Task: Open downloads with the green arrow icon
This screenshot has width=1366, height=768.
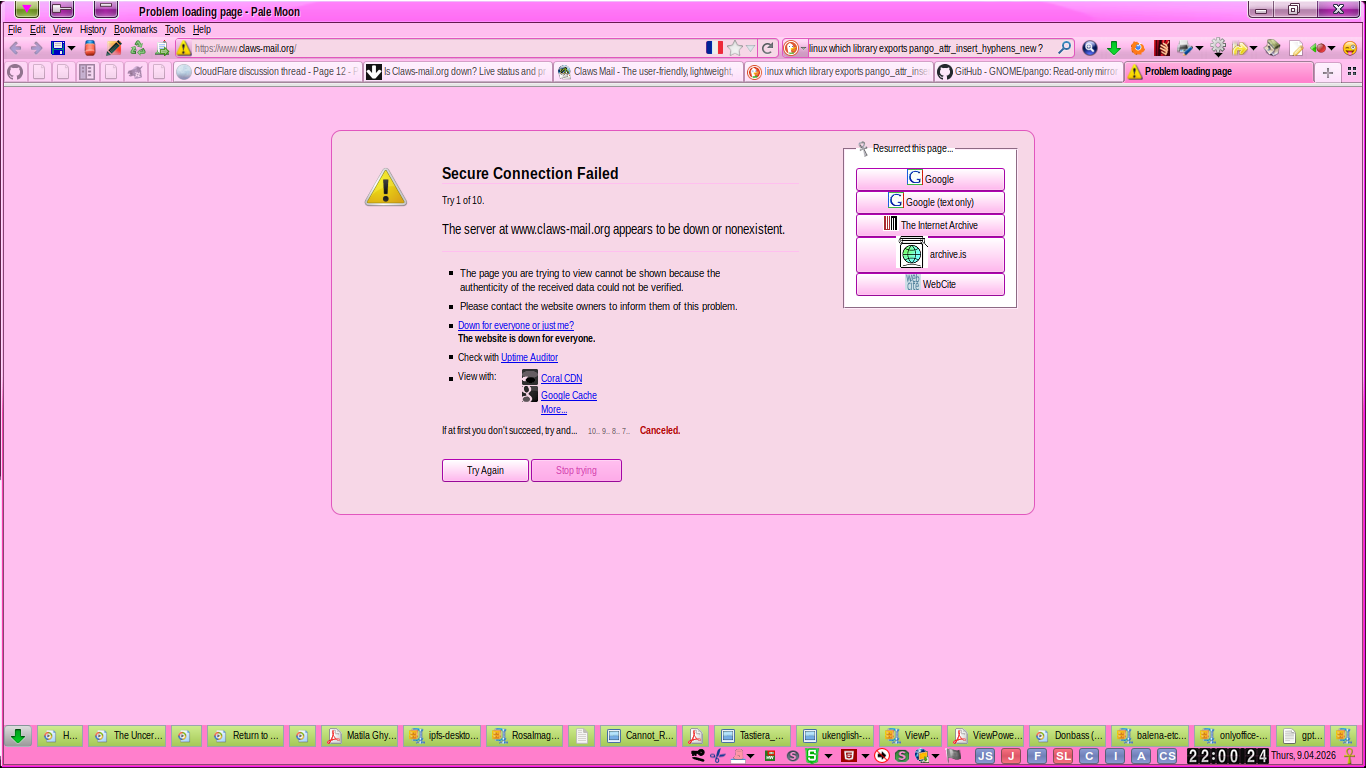Action: (x=1114, y=48)
